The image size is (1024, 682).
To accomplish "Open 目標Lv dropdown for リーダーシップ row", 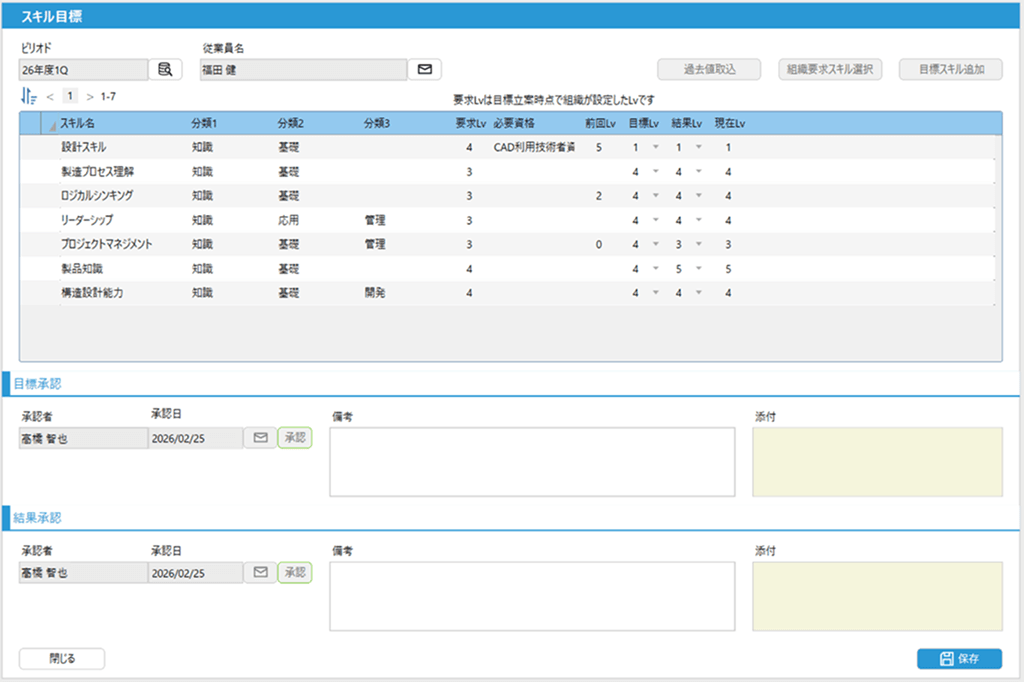I will click(x=655, y=220).
